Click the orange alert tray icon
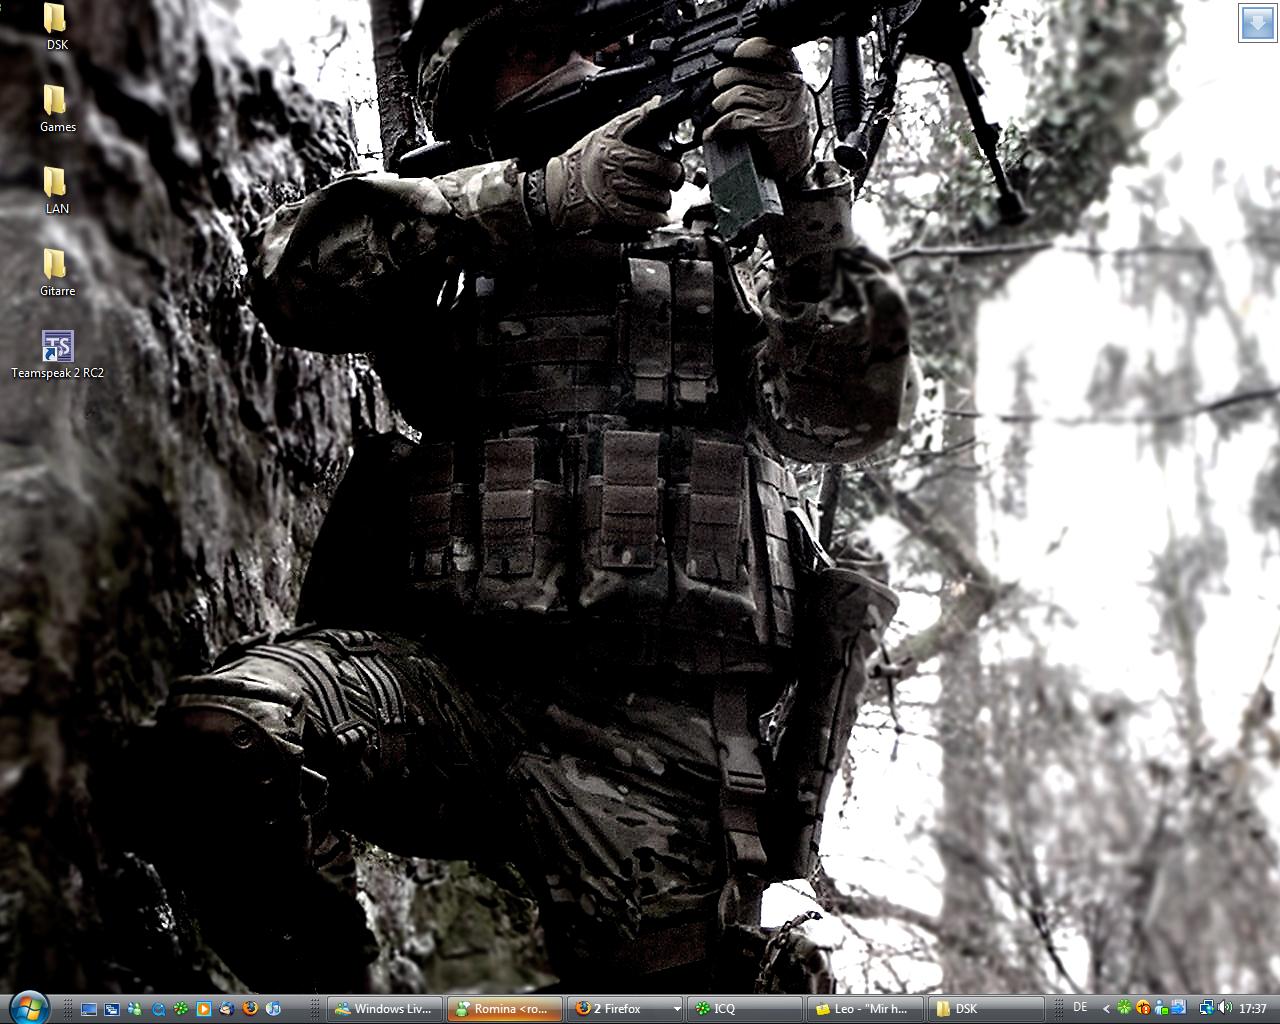Image resolution: width=1280 pixels, height=1024 pixels. (x=1143, y=1008)
